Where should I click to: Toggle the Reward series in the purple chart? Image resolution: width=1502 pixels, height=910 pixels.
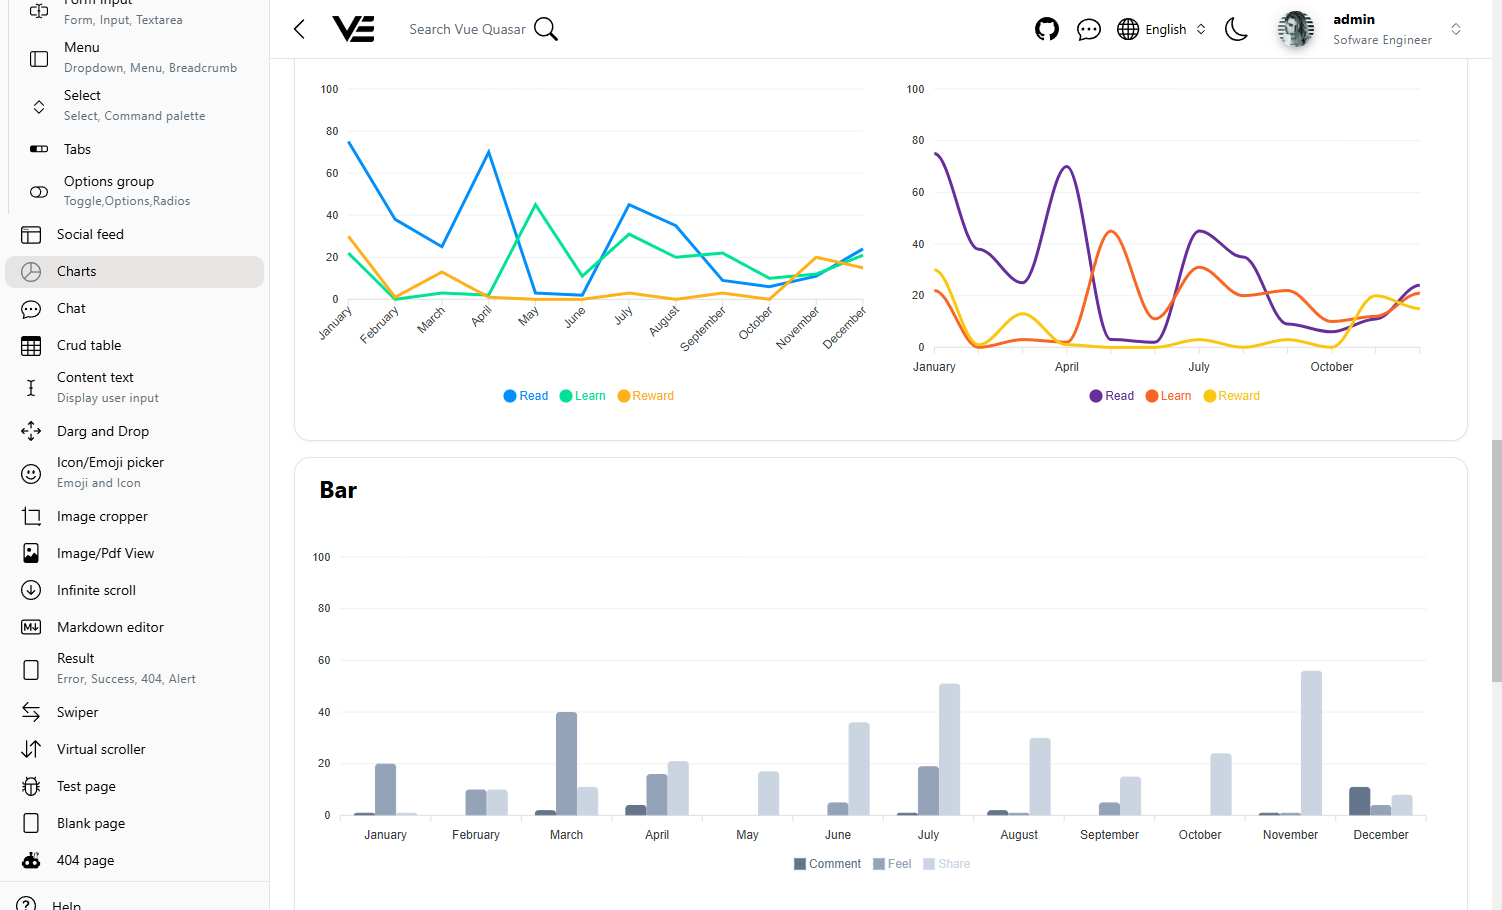[x=1231, y=395]
